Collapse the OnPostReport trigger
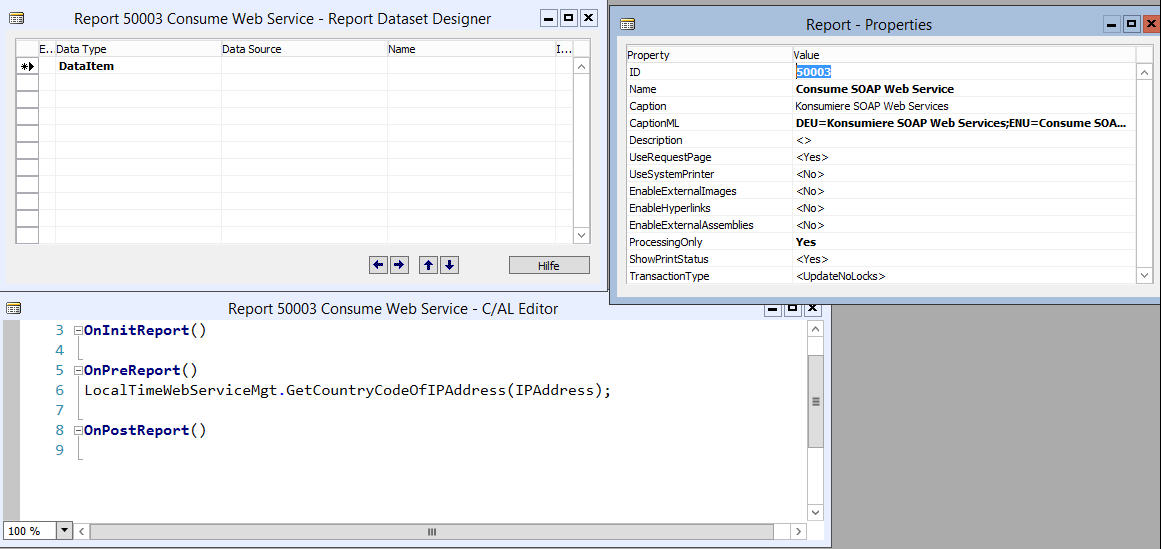Viewport: 1161px width, 549px height. [x=78, y=430]
